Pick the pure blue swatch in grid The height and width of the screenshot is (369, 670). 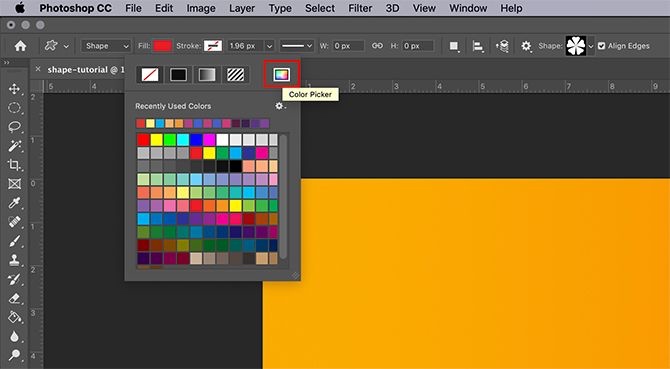coord(196,140)
